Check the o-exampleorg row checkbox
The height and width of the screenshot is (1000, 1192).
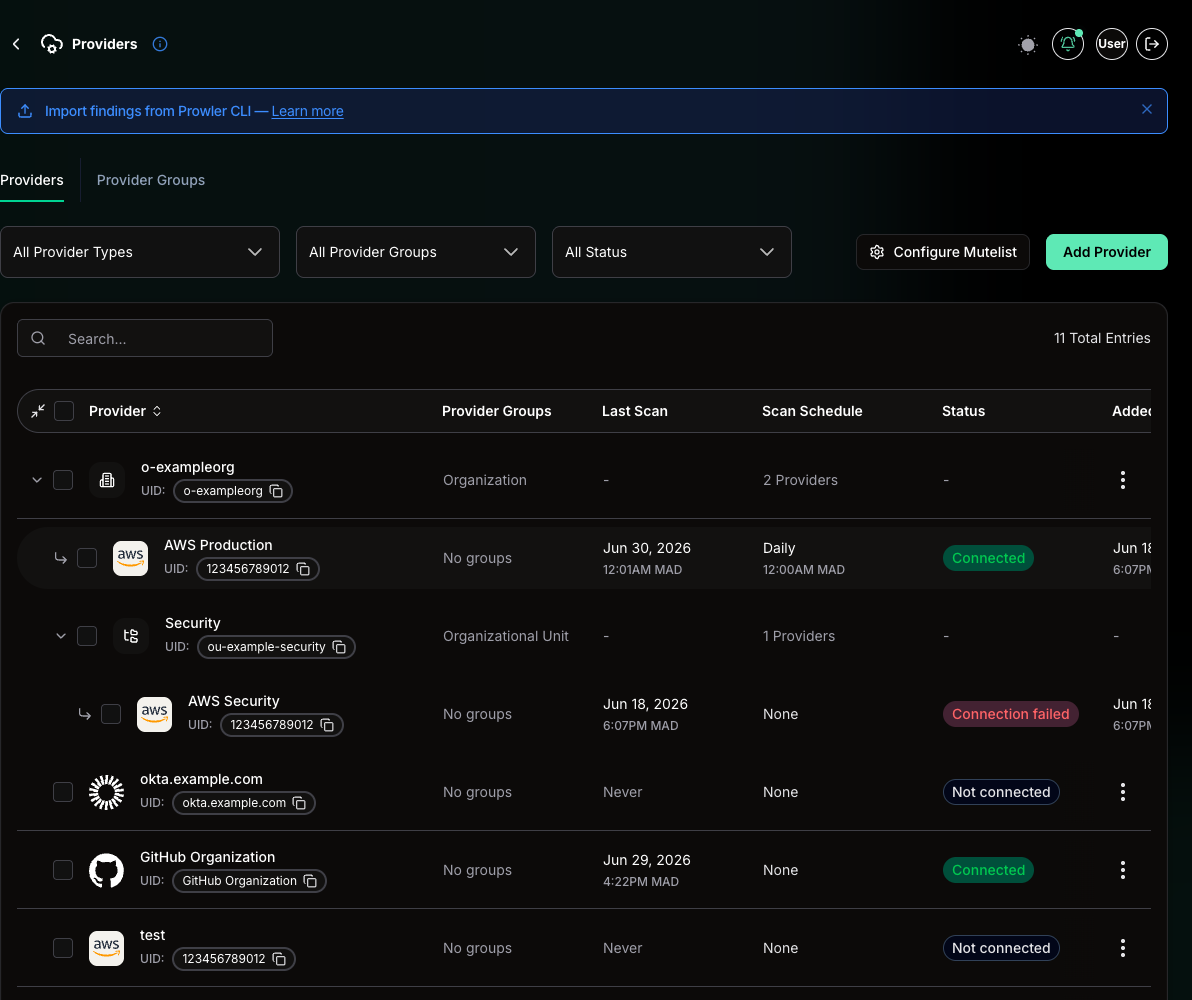[63, 480]
